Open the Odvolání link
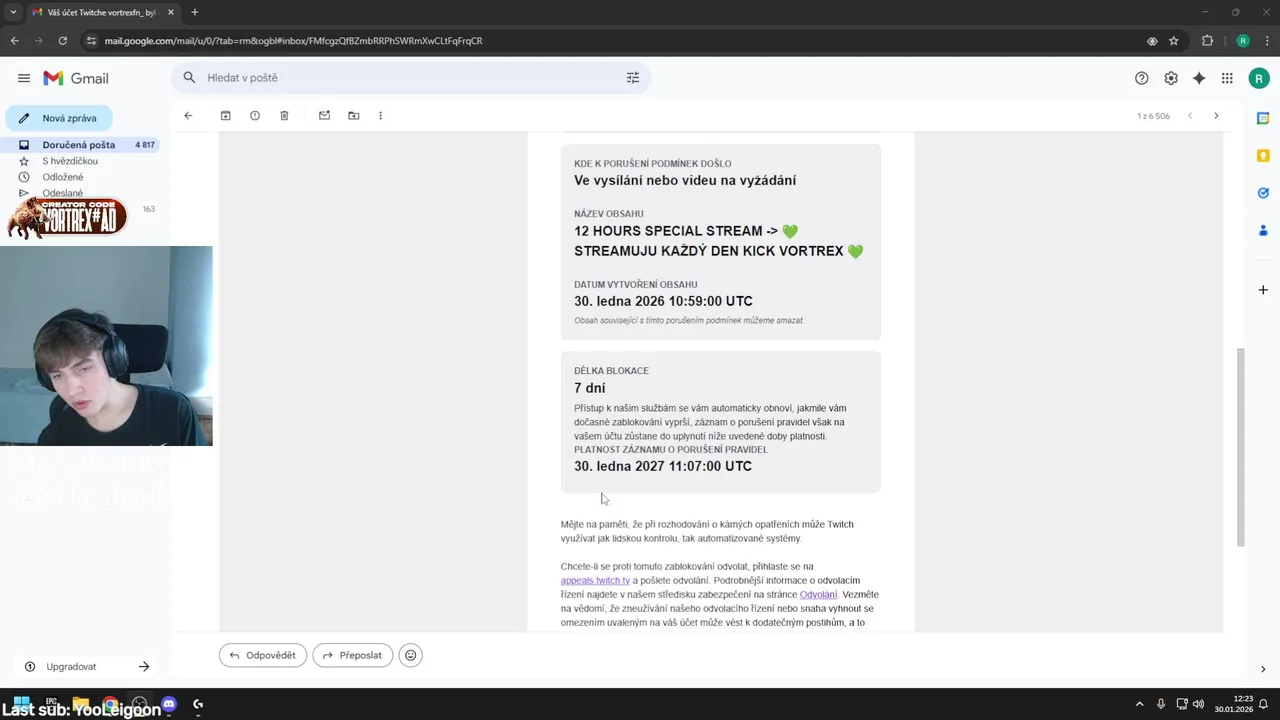Viewport: 1280px width, 720px height. point(818,595)
